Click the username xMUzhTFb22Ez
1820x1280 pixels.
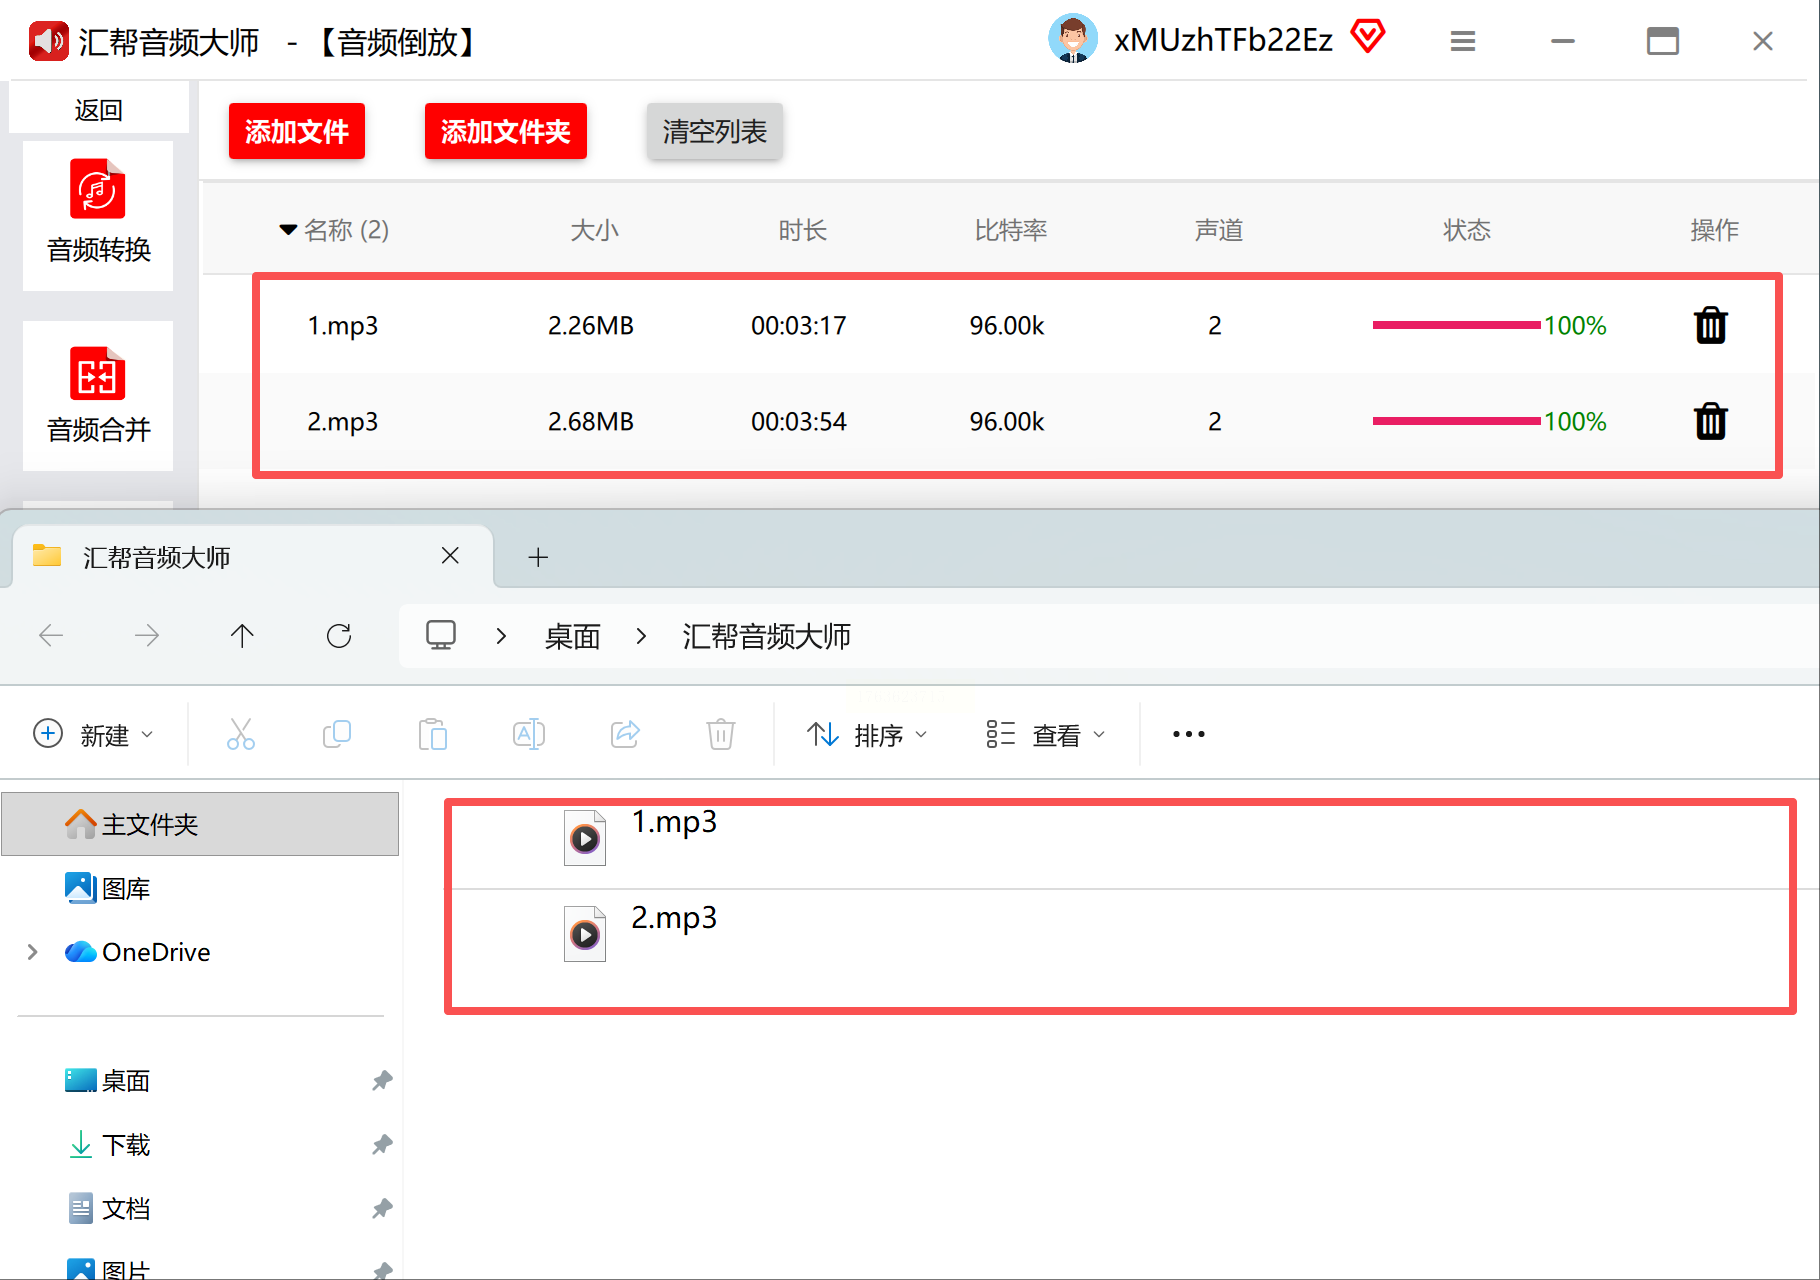click(1223, 40)
